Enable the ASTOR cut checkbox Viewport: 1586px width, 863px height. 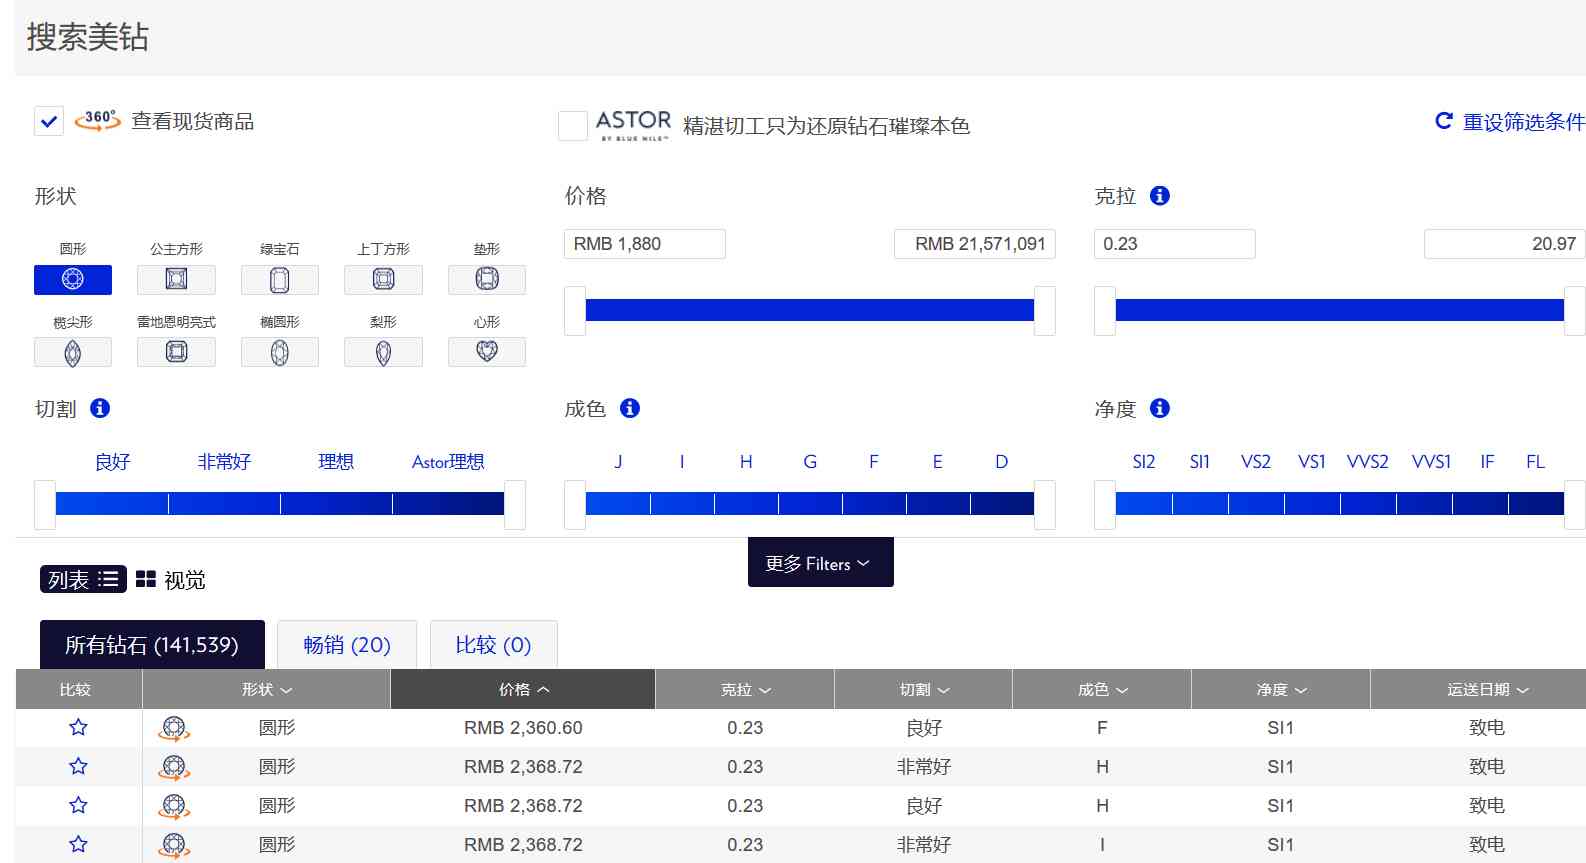[572, 126]
